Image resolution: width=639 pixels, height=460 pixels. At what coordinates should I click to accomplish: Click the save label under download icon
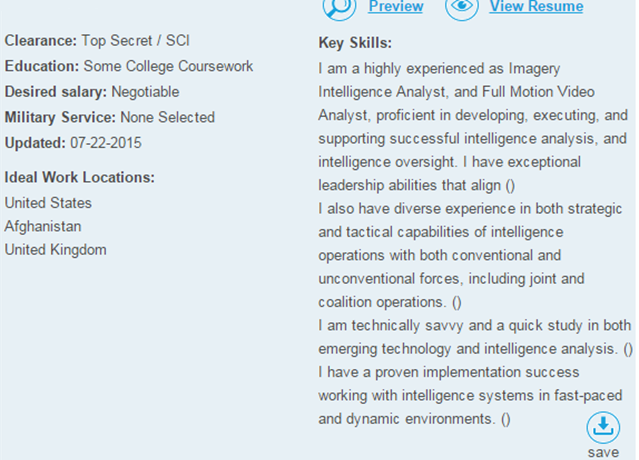click(x=603, y=453)
